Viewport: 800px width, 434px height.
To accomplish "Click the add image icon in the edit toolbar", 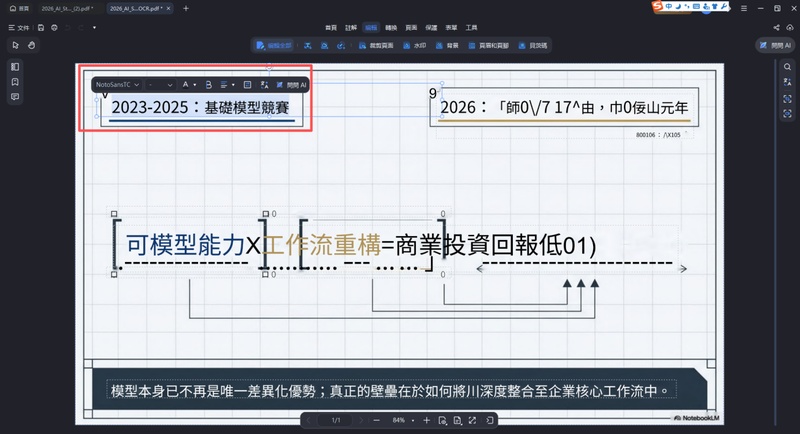I will pyautogui.click(x=324, y=45).
